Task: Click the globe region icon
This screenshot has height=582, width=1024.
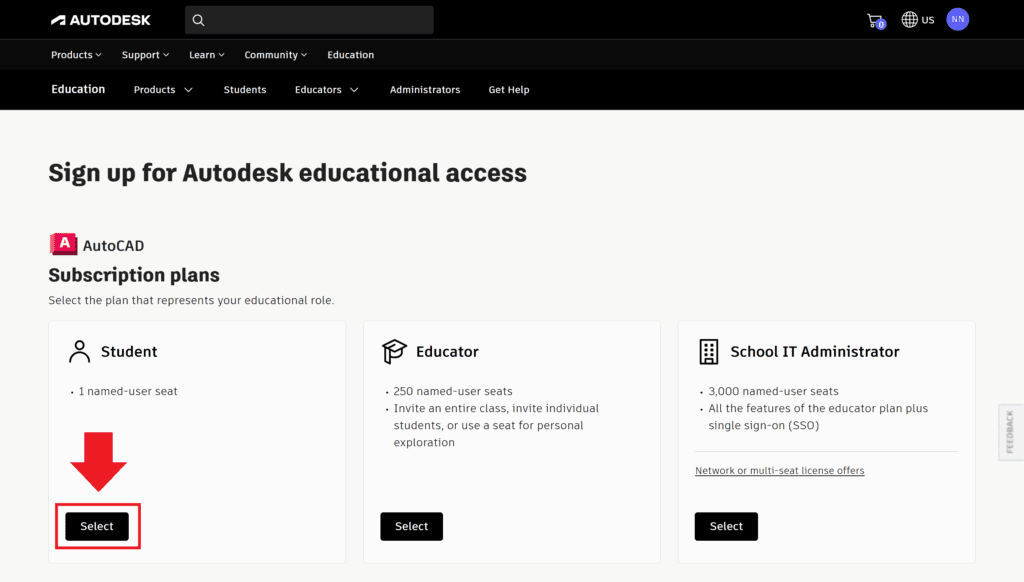Action: [909, 20]
